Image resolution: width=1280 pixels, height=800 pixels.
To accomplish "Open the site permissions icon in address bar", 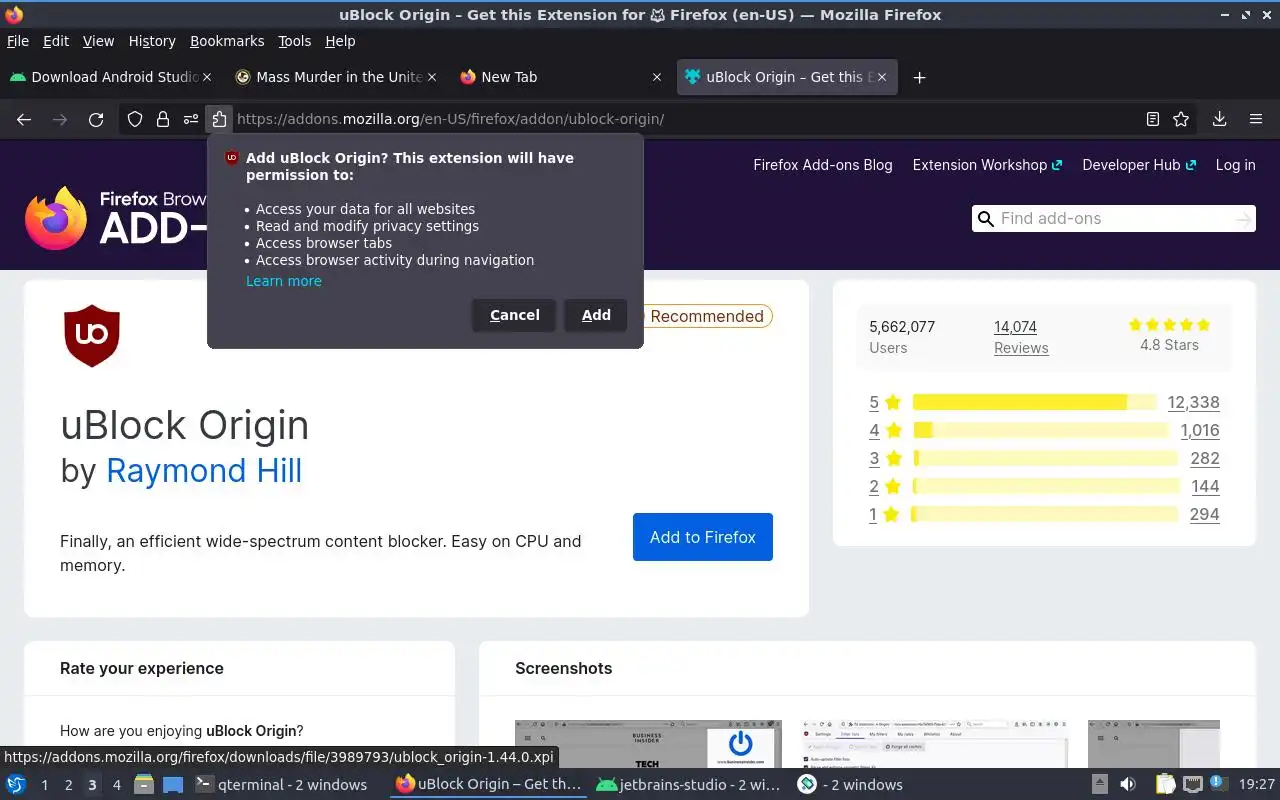I will pos(191,119).
